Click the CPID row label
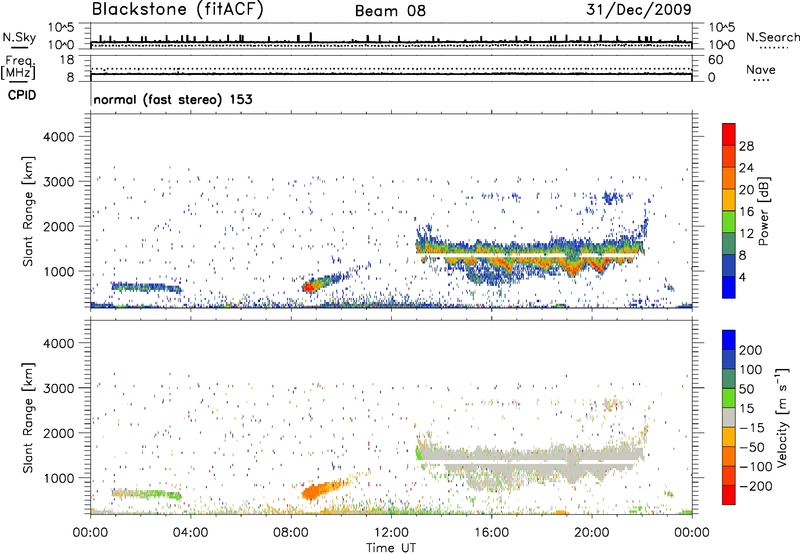800x554 pixels. [x=22, y=95]
